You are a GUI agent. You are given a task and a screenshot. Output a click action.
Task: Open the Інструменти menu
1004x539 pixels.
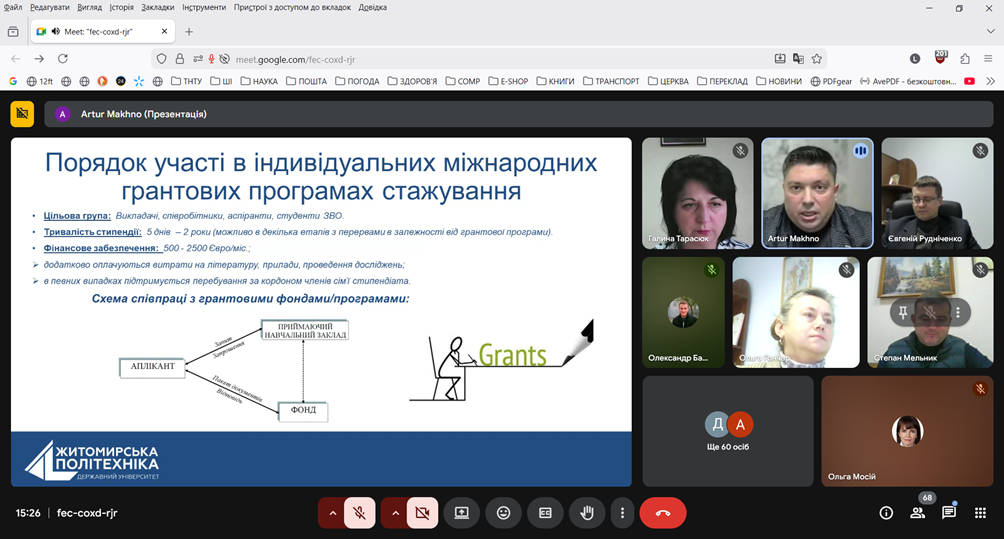[x=203, y=7]
